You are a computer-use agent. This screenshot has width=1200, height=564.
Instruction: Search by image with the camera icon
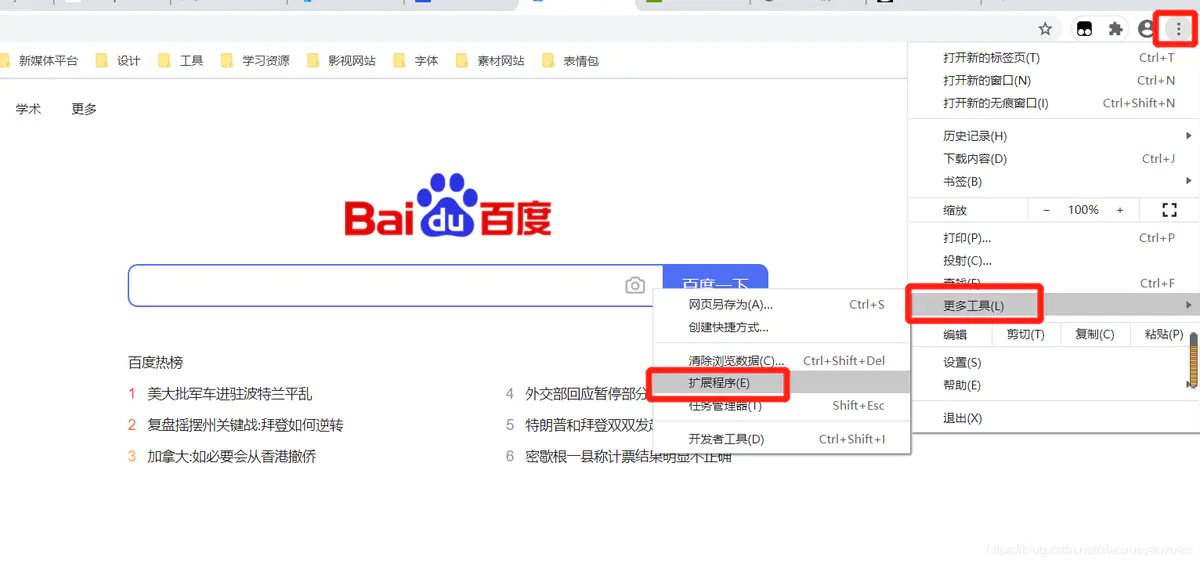[x=635, y=286]
